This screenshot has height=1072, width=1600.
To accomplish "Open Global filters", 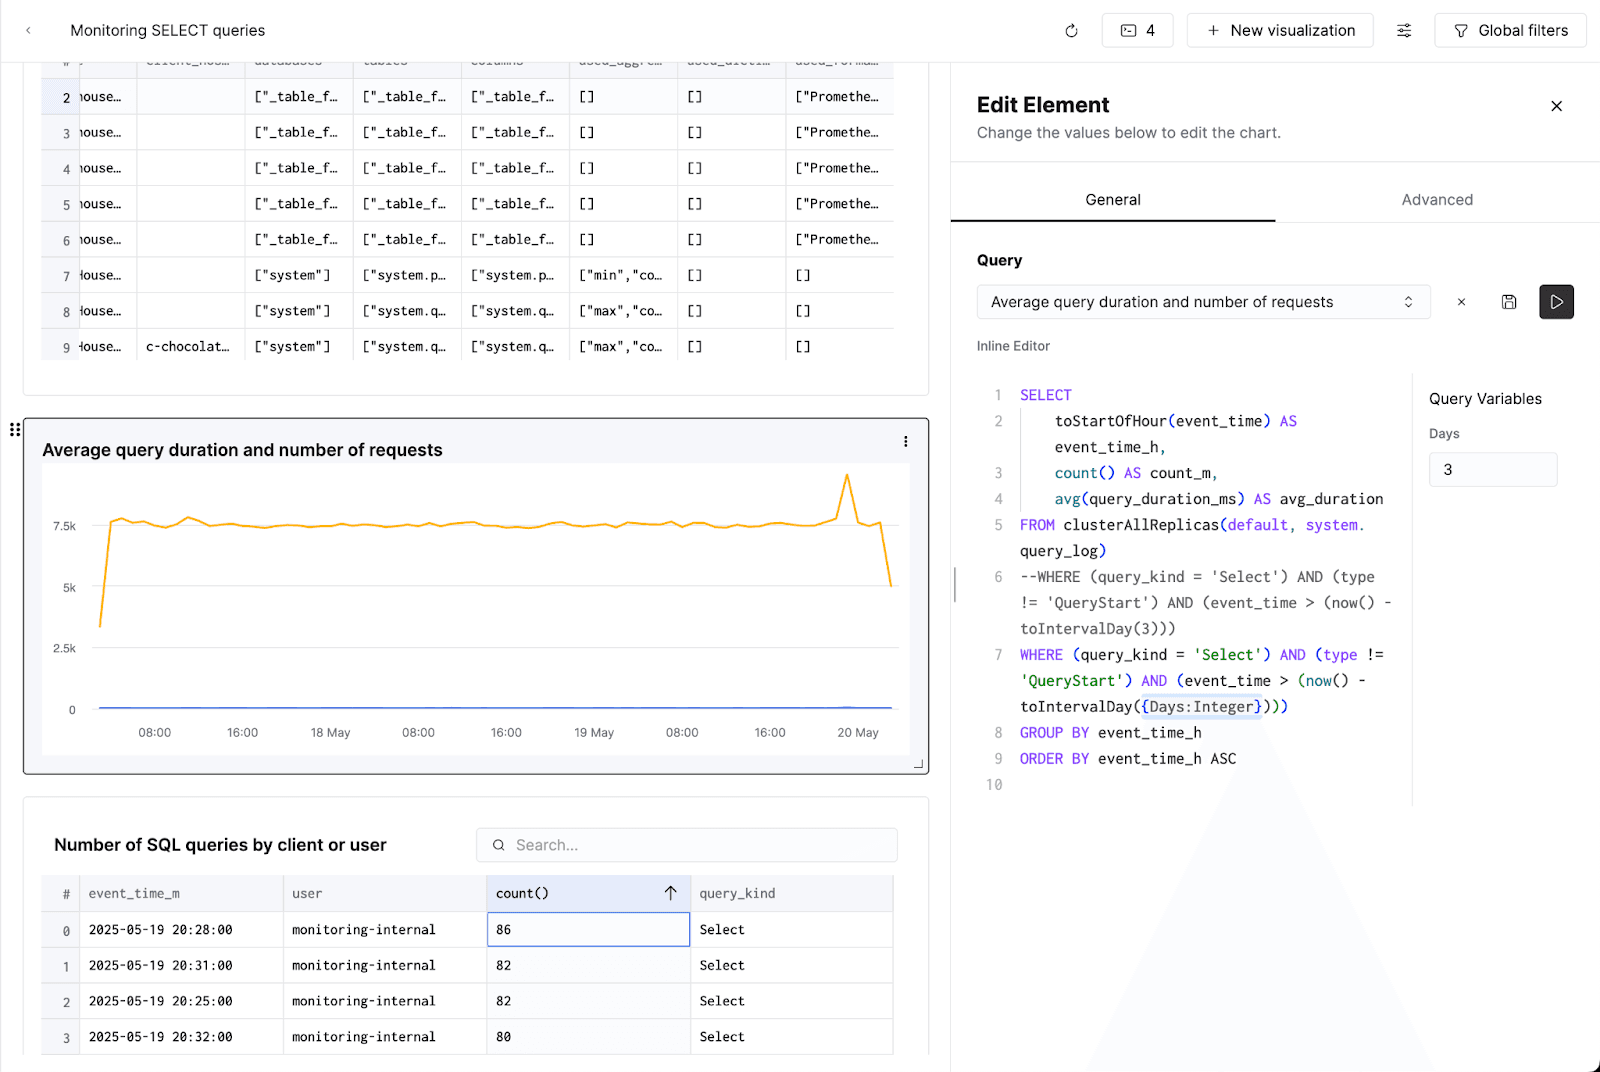I will 1510,31.
